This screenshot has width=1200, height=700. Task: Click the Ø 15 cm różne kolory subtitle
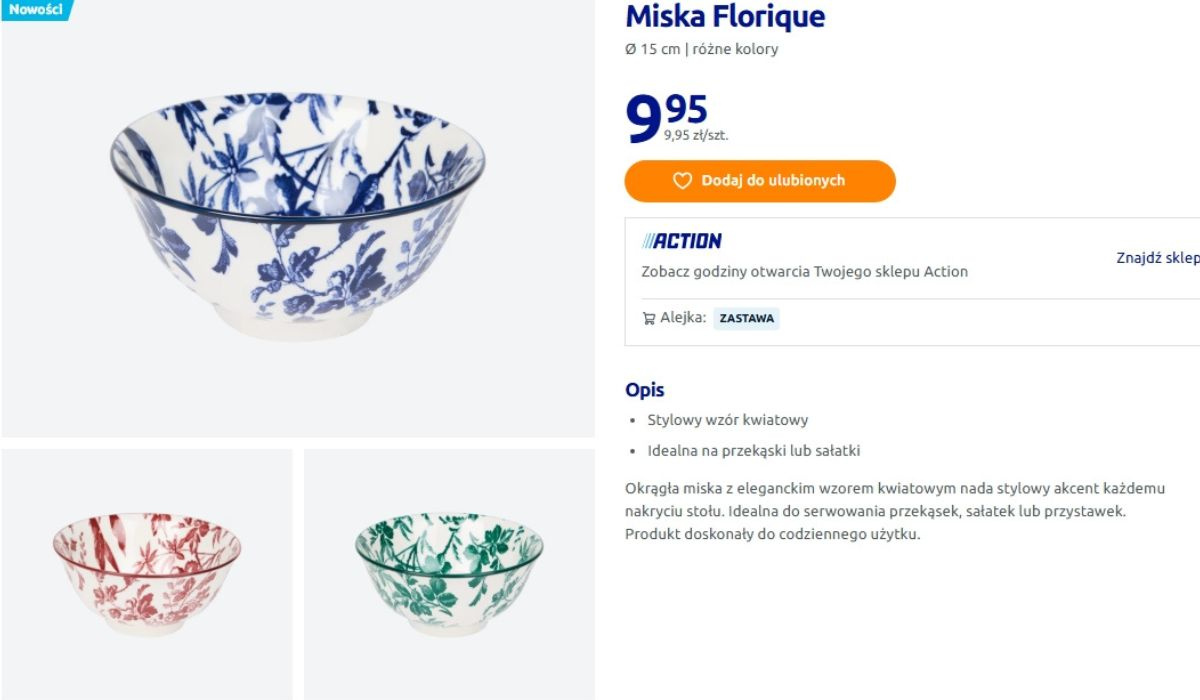(x=701, y=49)
